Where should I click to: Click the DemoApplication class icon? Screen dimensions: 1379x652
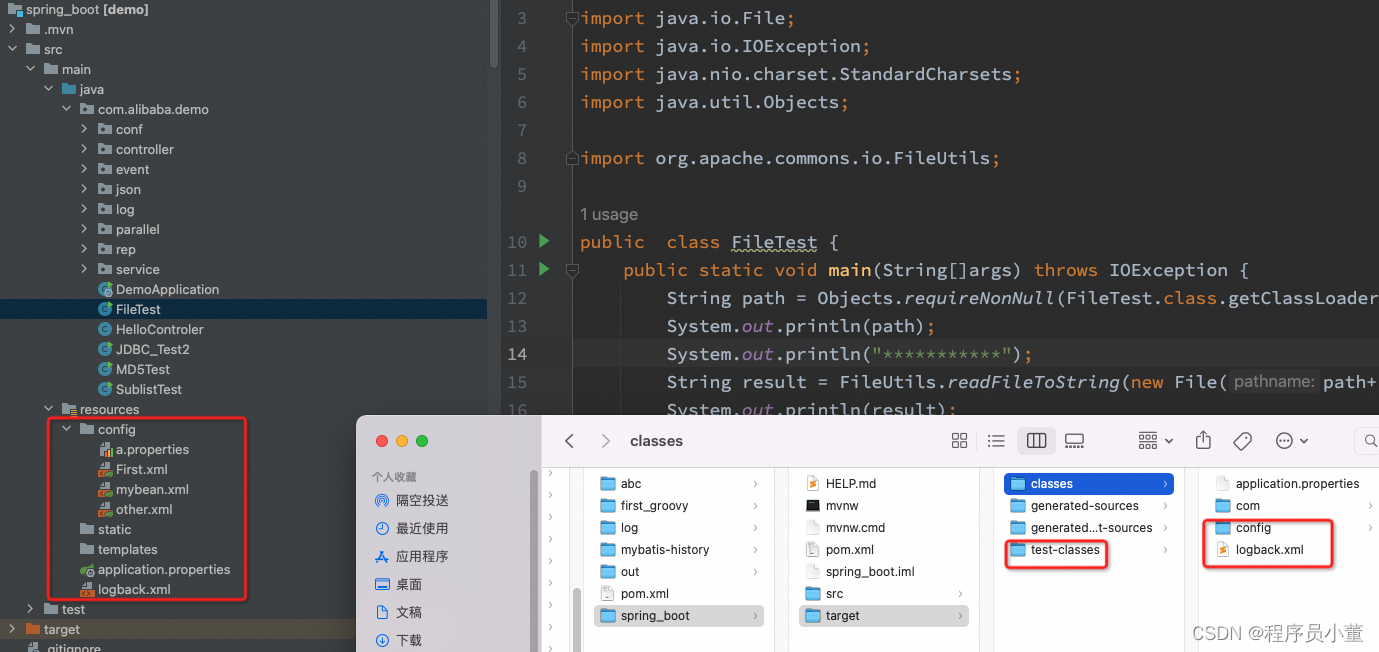pos(105,289)
